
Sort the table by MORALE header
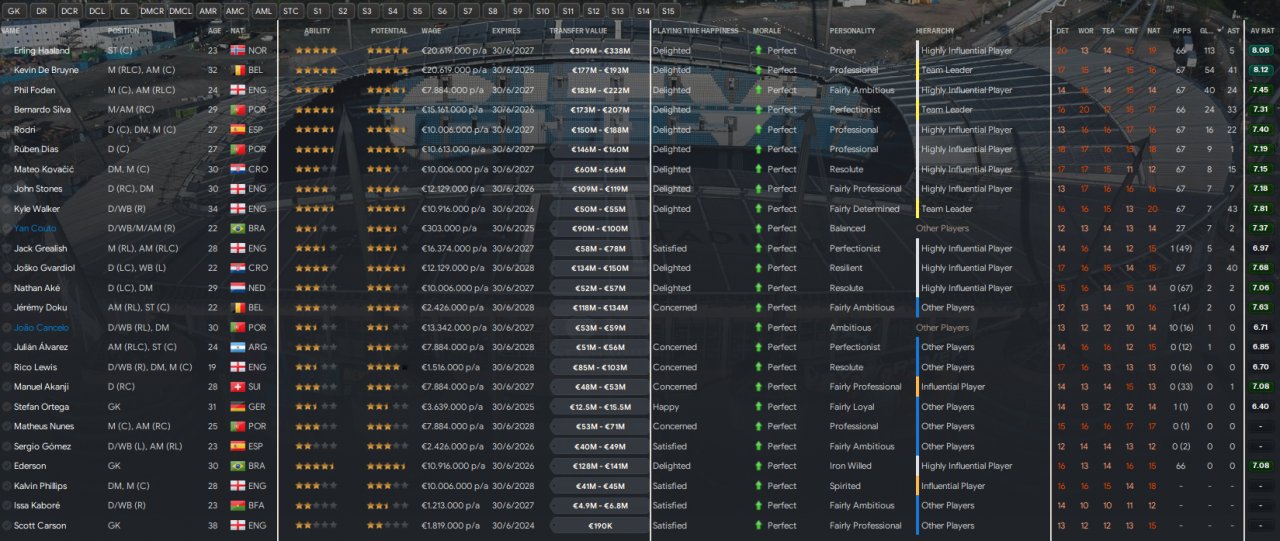(x=768, y=31)
